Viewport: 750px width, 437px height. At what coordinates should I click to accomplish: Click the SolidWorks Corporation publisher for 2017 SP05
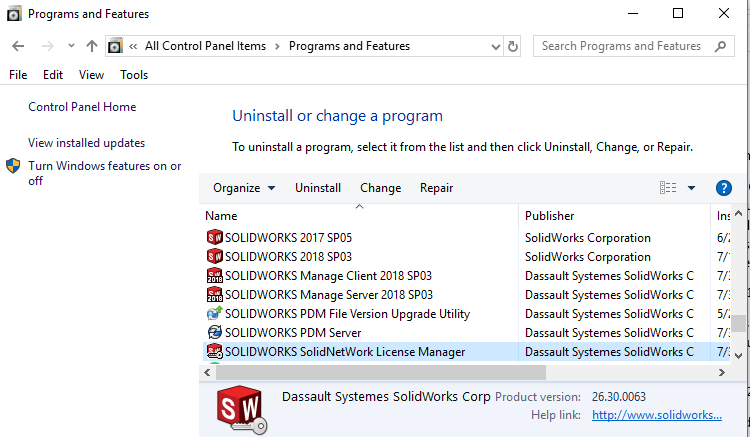point(588,238)
